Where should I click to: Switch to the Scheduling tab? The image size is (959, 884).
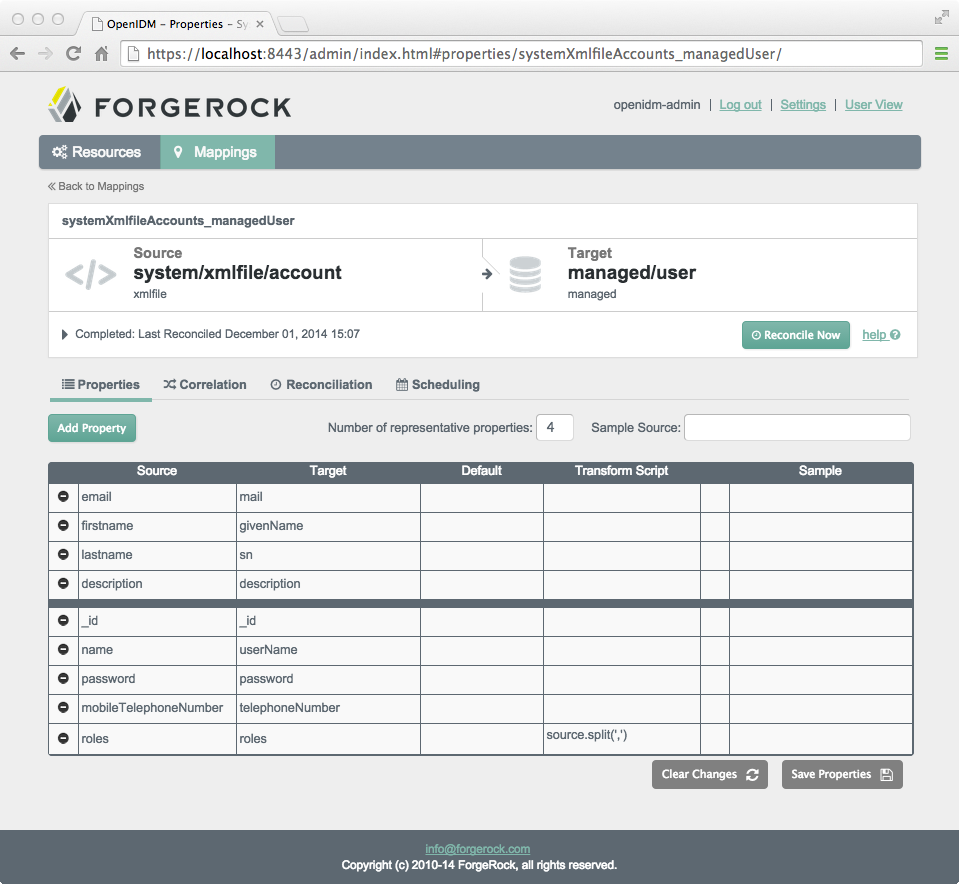[x=438, y=385]
